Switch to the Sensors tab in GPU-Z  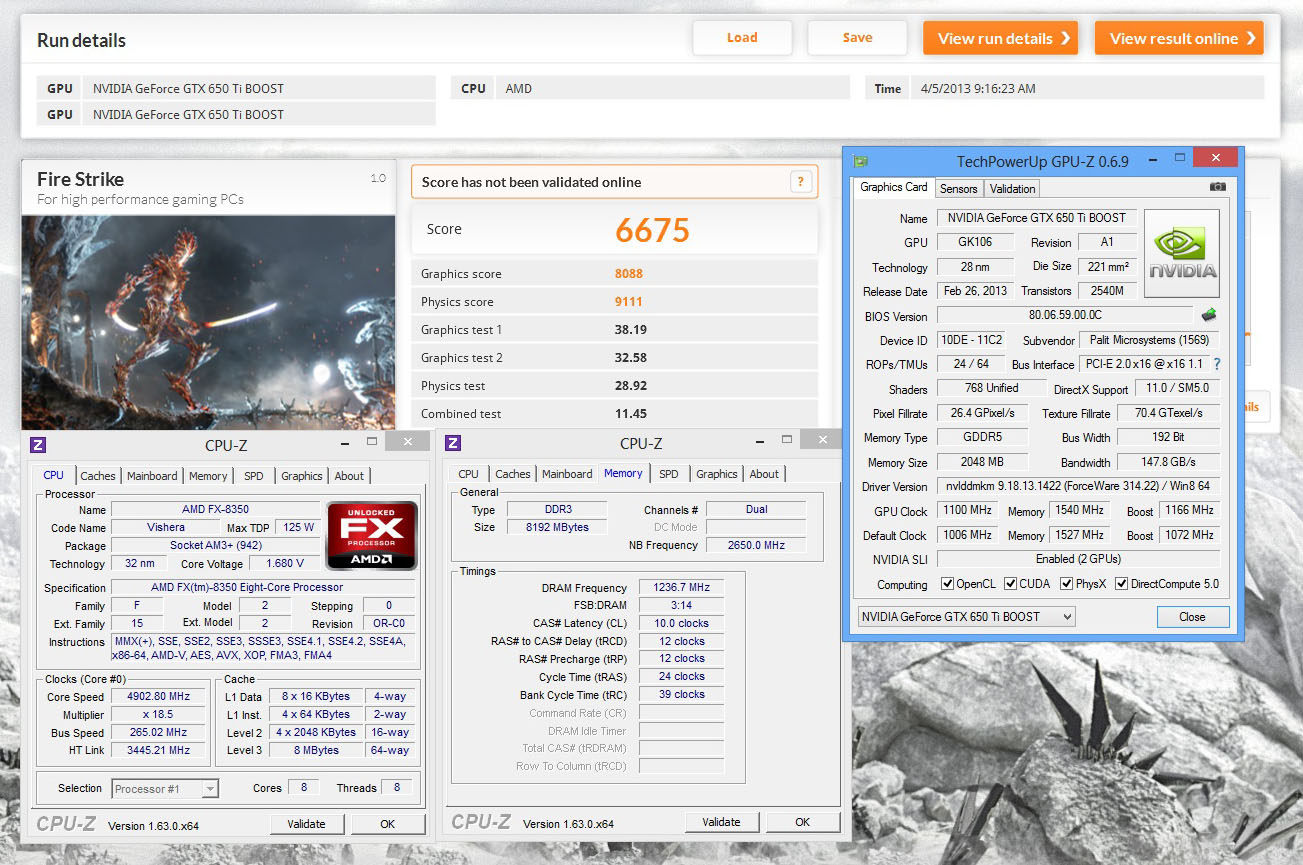[959, 188]
